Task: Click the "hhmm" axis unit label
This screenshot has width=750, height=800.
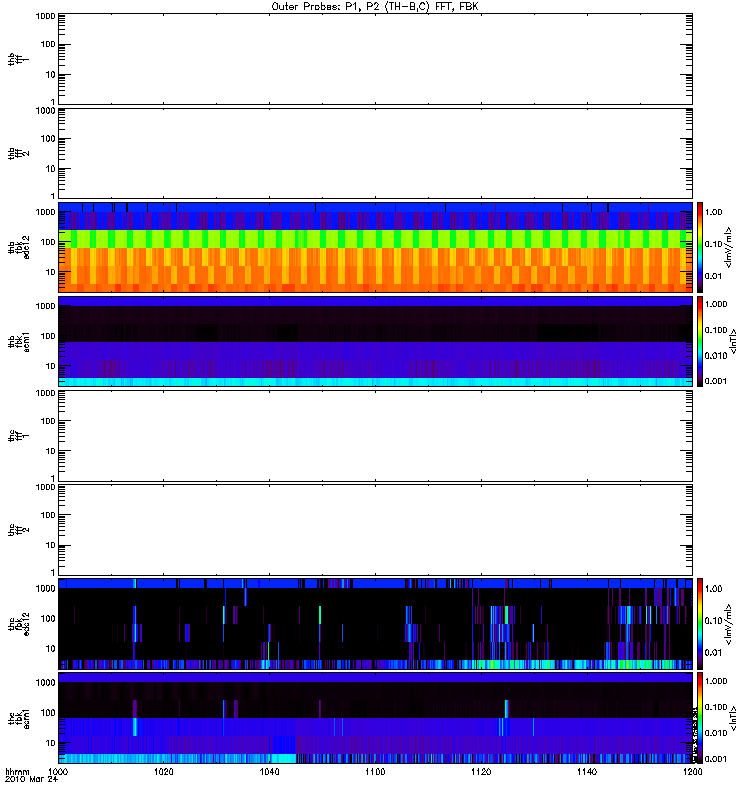Action: (17, 772)
